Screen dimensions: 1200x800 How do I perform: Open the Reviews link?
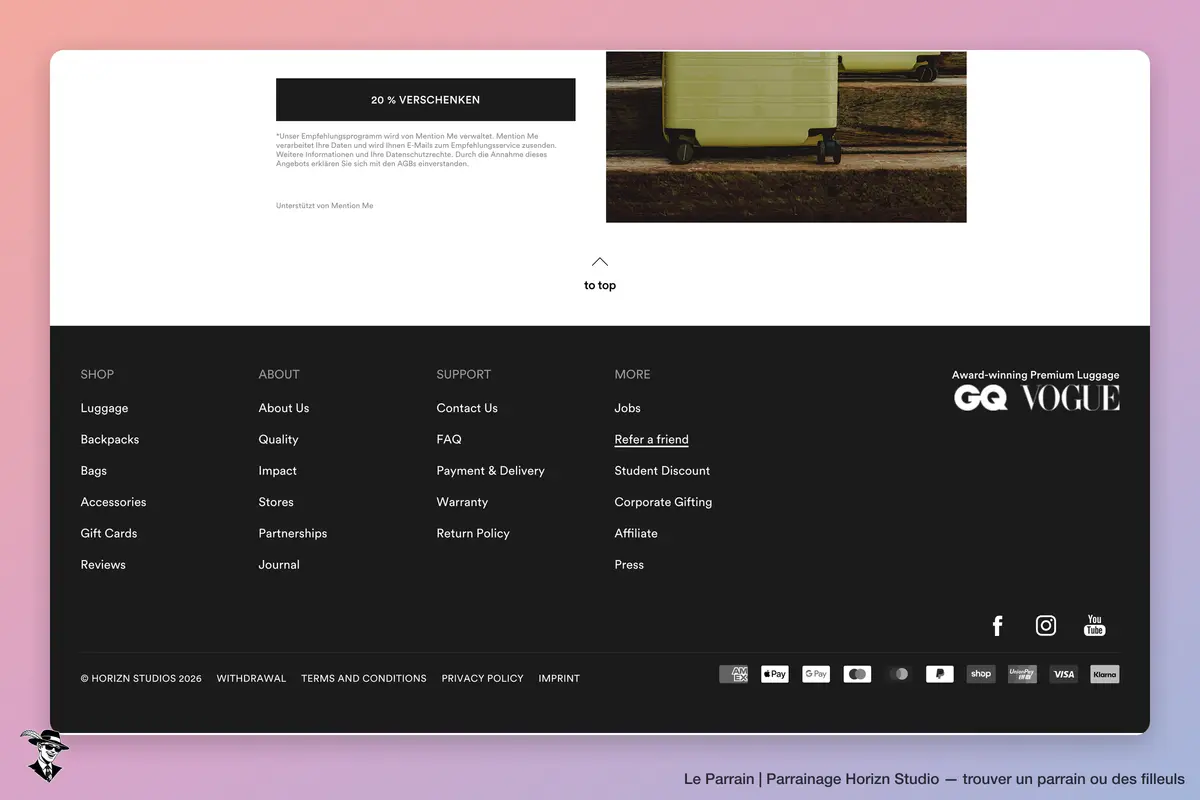(103, 564)
